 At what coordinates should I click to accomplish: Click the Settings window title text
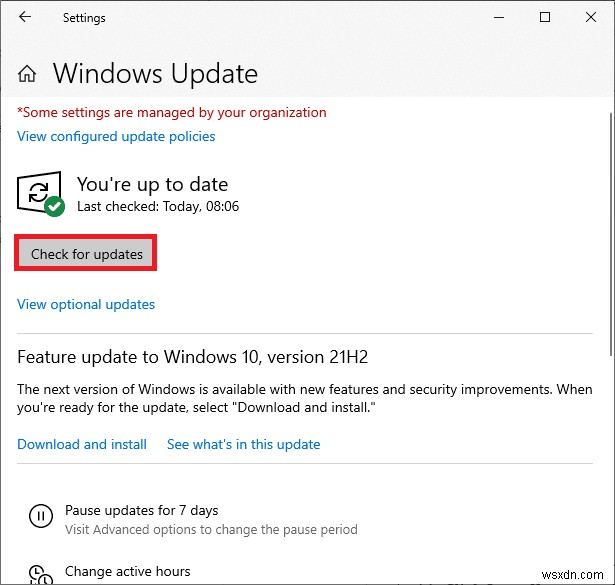pyautogui.click(x=84, y=18)
